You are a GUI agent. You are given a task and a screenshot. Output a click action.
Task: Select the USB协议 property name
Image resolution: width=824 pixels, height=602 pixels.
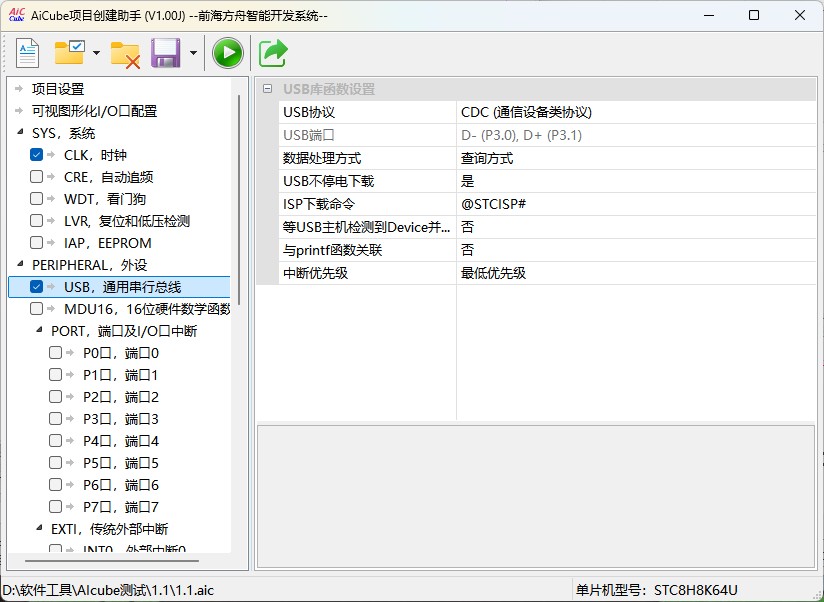[309, 112]
